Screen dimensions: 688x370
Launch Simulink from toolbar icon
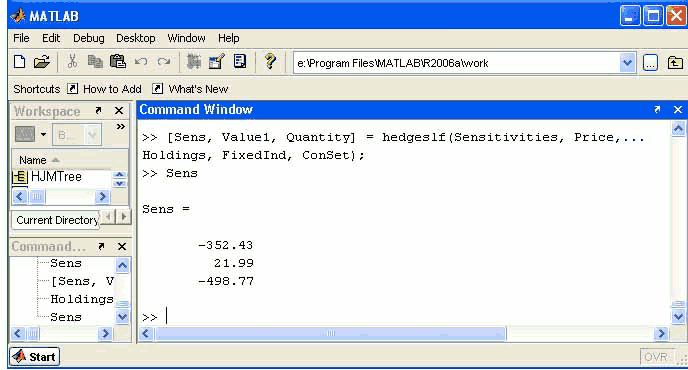(194, 61)
